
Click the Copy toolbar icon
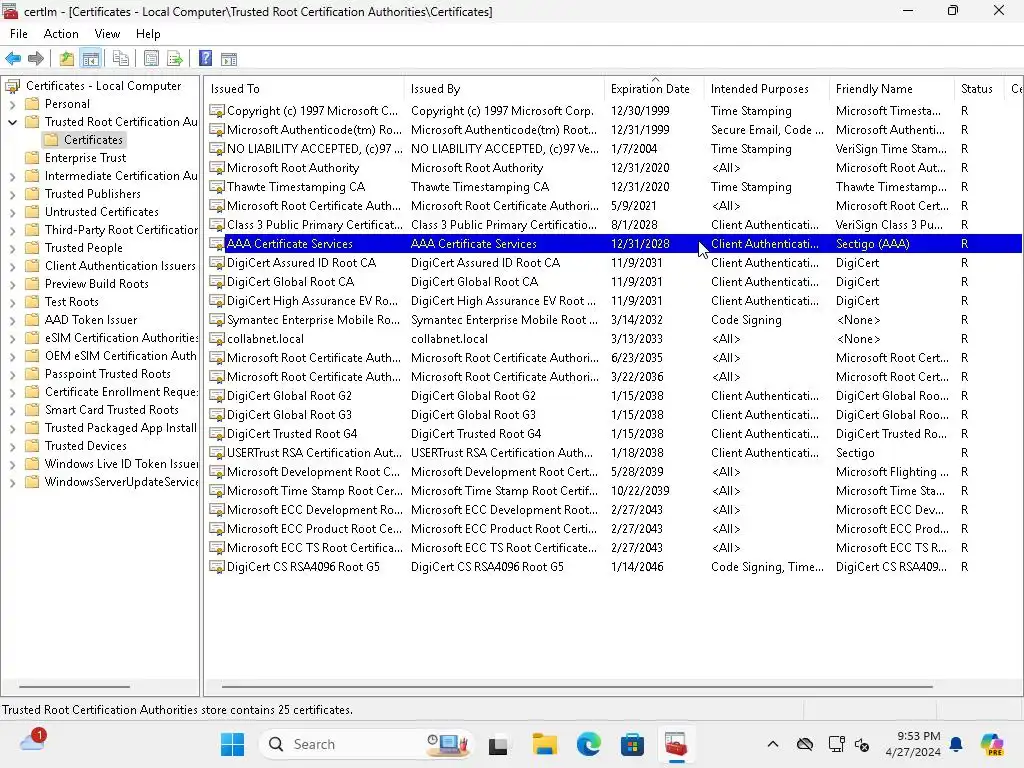coord(120,59)
